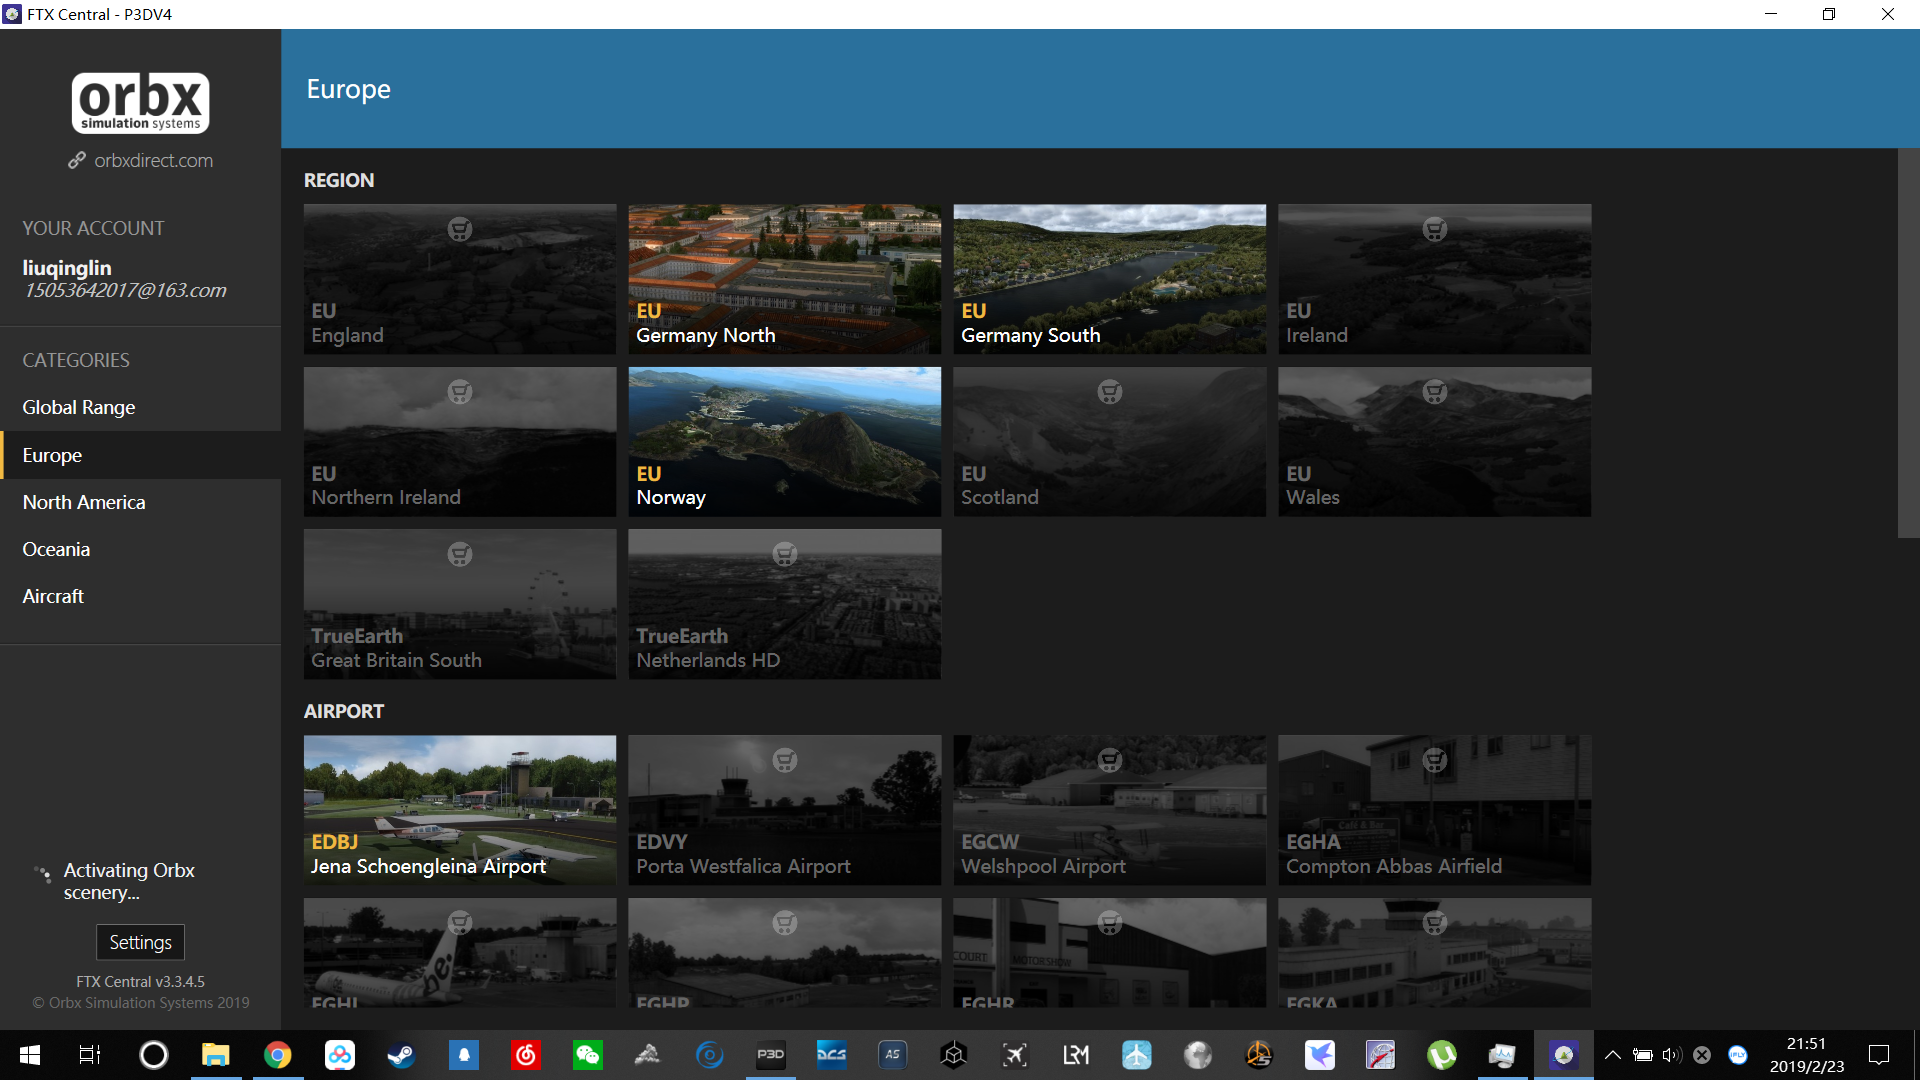Click cart icon on Netherlands HD tile
The height and width of the screenshot is (1080, 1920).
coord(785,554)
